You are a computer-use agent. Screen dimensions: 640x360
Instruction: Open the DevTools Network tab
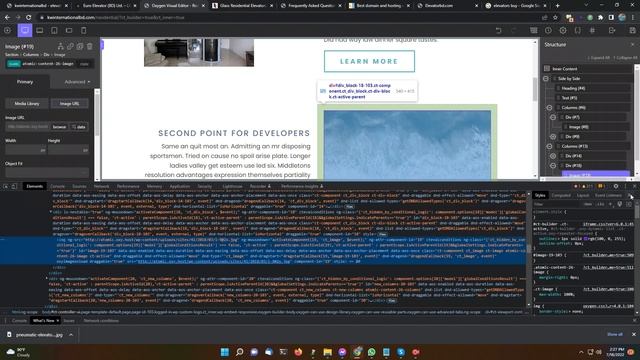[101, 187]
